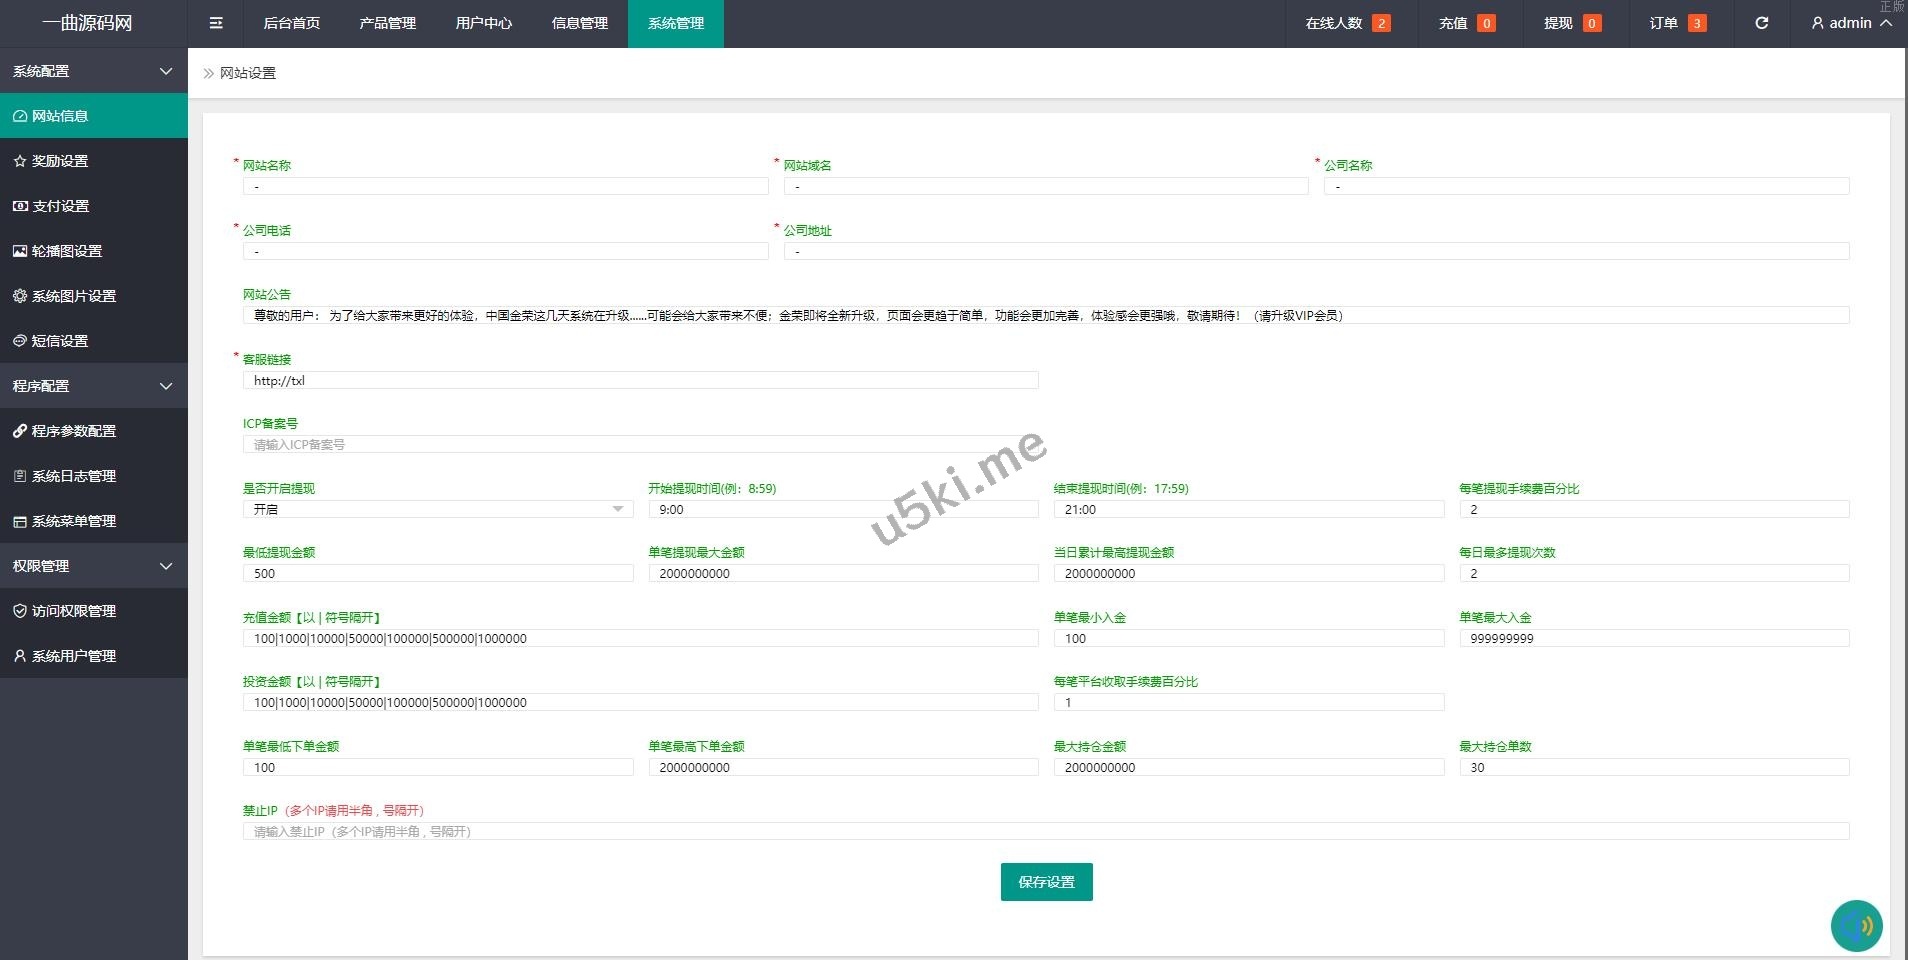Open 短信设置 in the sidebar
Viewport: 1908px width, 960px height.
coord(60,341)
